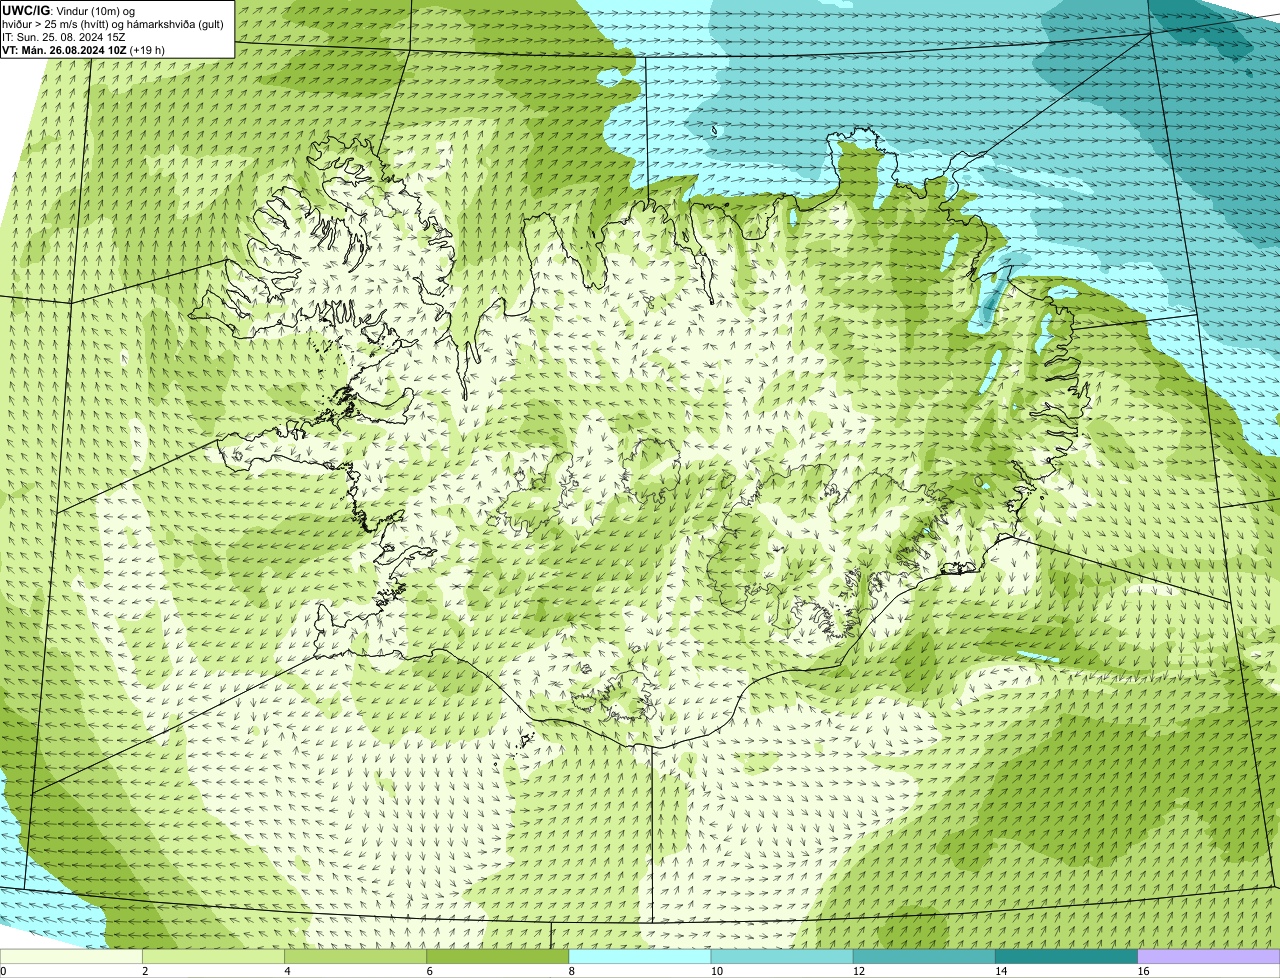Viewport: 1280px width, 978px height.
Task: Click the 'hviður > 25 m/s (hvítt)' description line
Action: pyautogui.click(x=113, y=23)
